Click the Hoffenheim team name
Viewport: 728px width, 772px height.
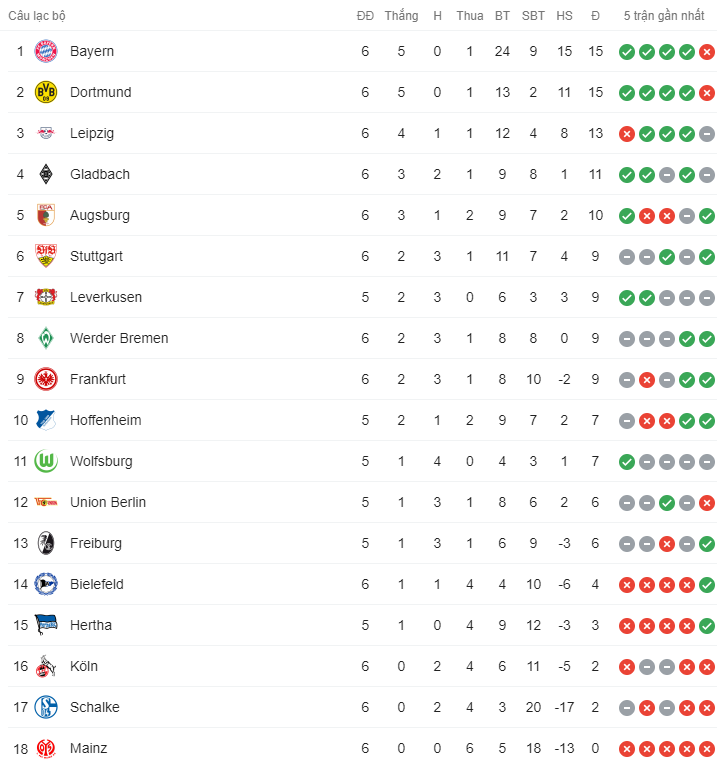(106, 421)
